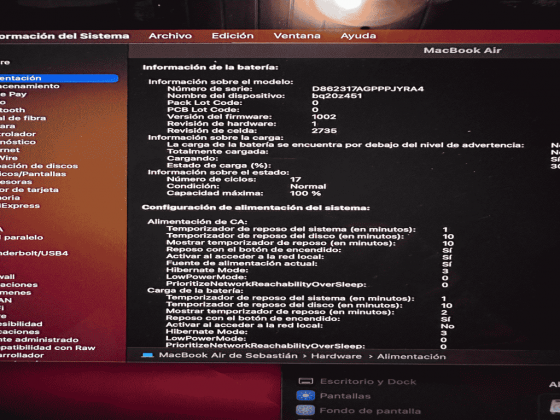Open the Edición menu

[232, 36]
